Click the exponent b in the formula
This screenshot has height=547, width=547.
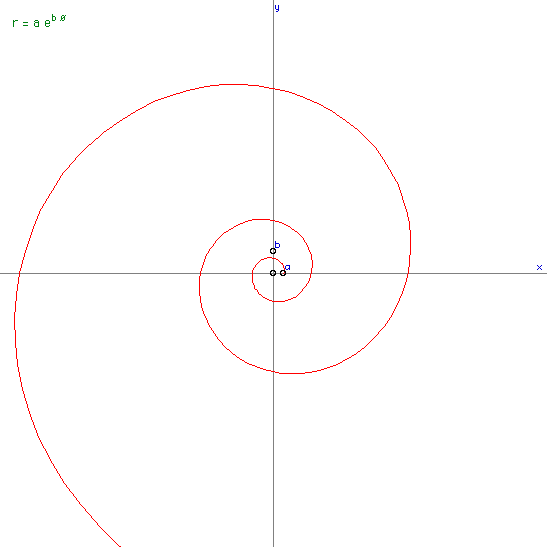click(54, 17)
